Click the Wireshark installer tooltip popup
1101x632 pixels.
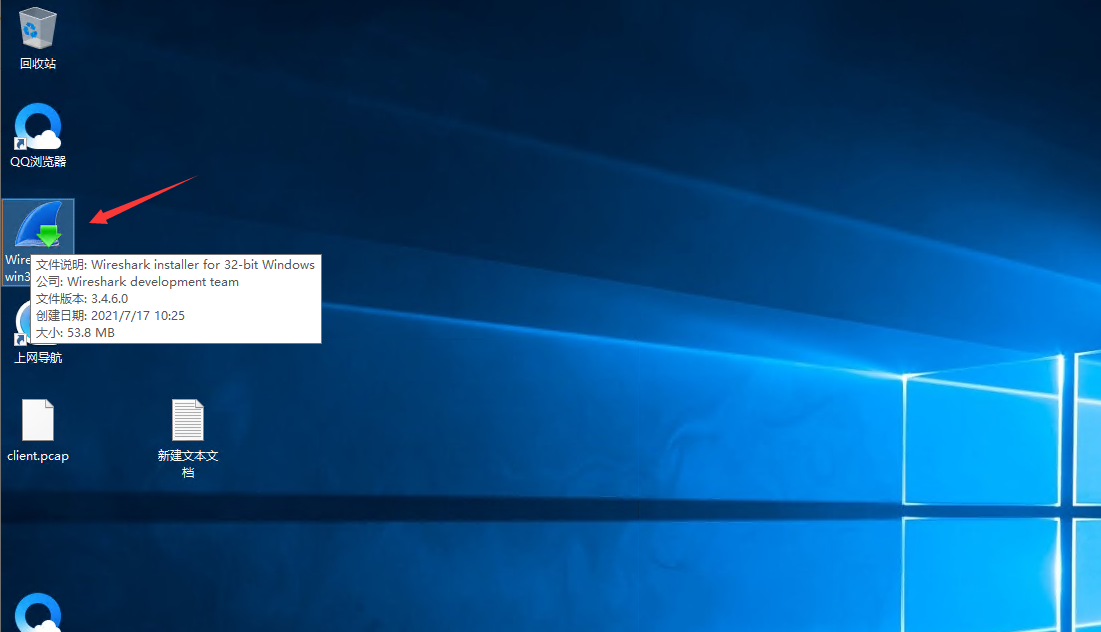[175, 298]
